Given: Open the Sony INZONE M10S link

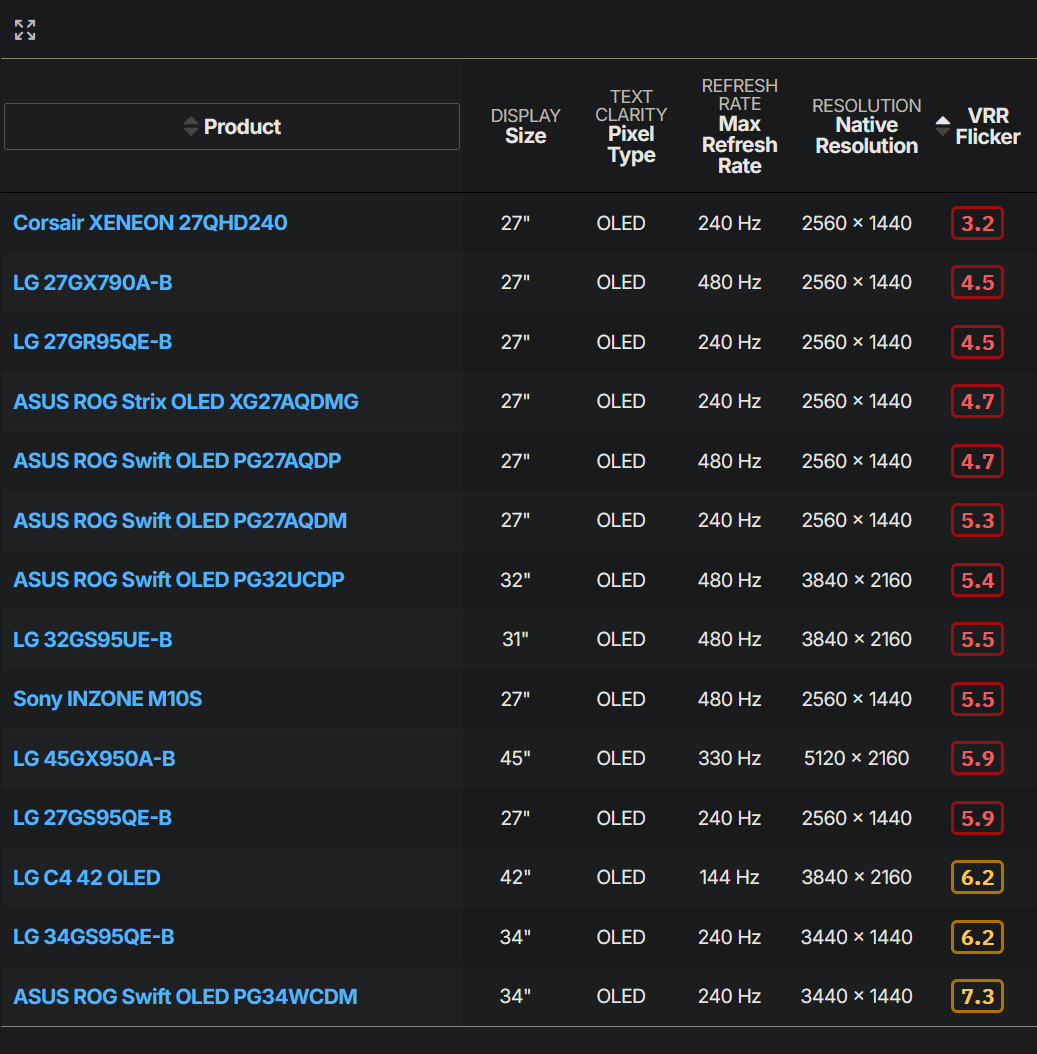Looking at the screenshot, I should pyautogui.click(x=108, y=699).
